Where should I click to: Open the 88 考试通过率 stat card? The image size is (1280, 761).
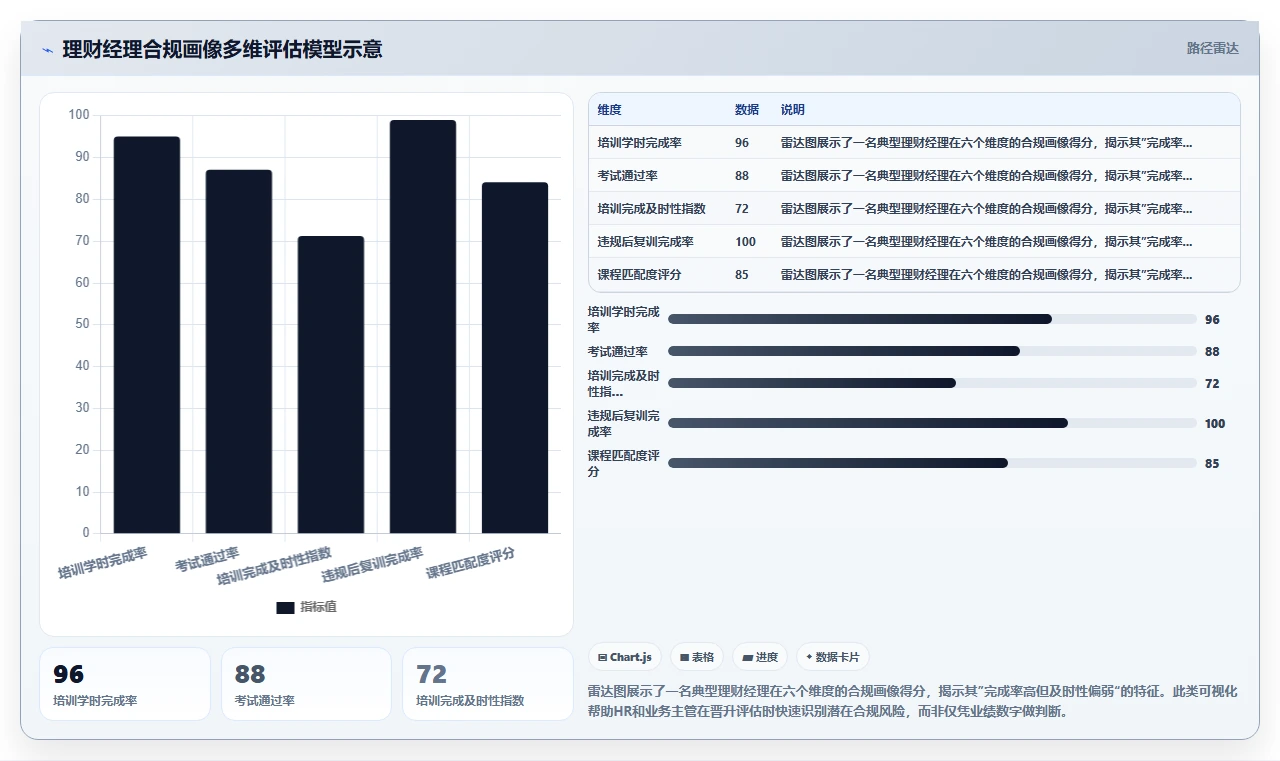pyautogui.click(x=306, y=684)
